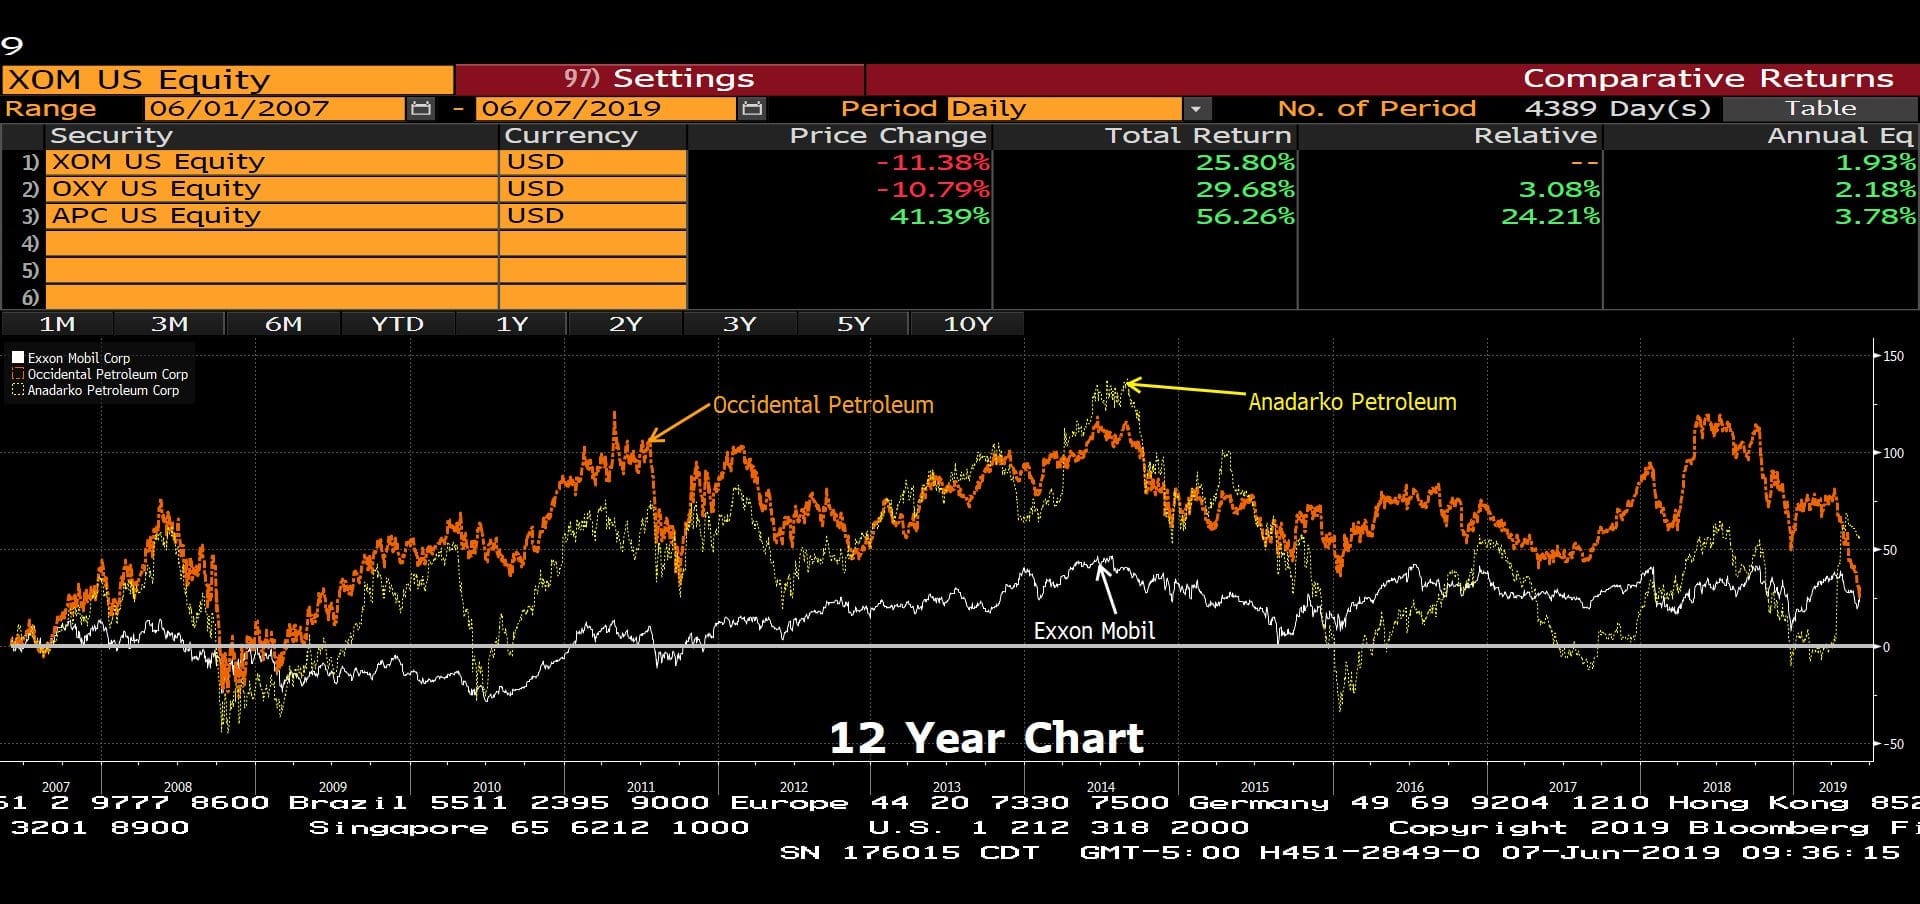Click the 2008 year label on the axis
The height and width of the screenshot is (904, 1920).
tap(178, 787)
